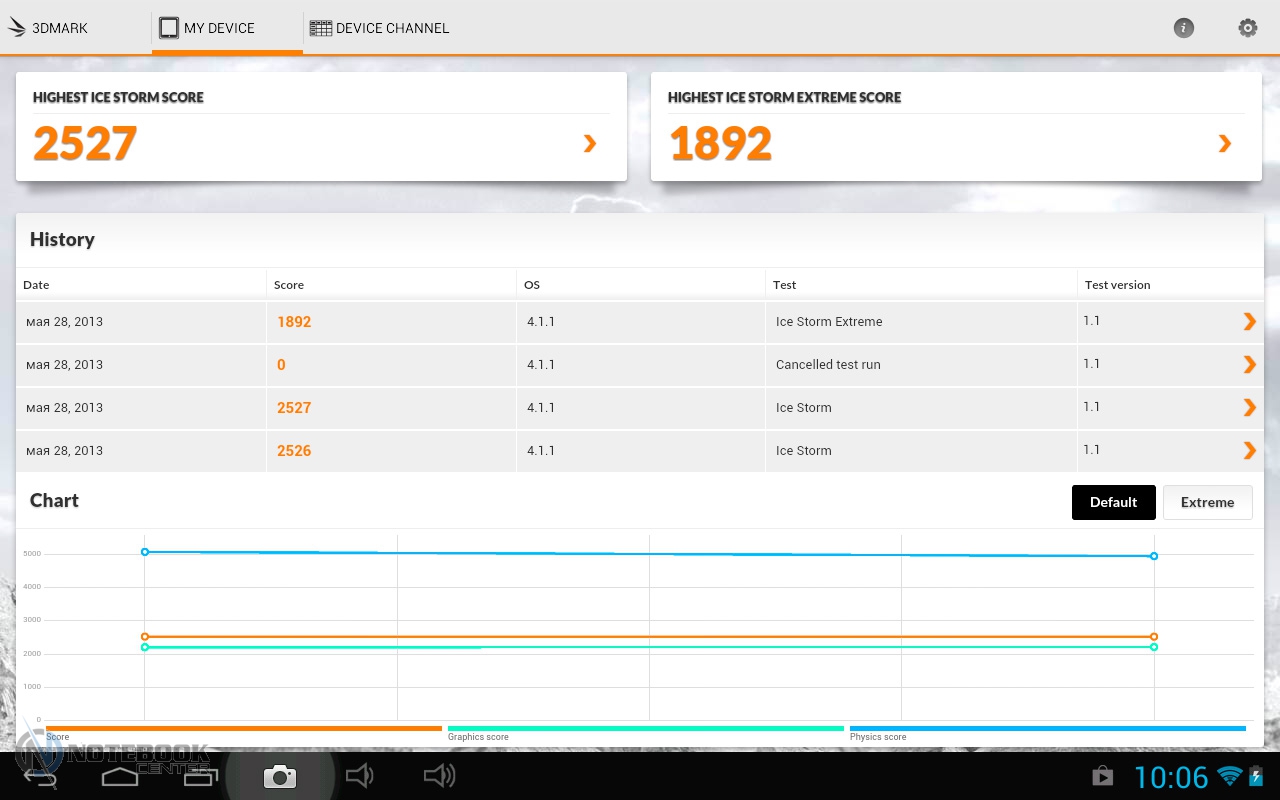Open Play Store notification icon
This screenshot has width=1280, height=800.
pos(1102,776)
